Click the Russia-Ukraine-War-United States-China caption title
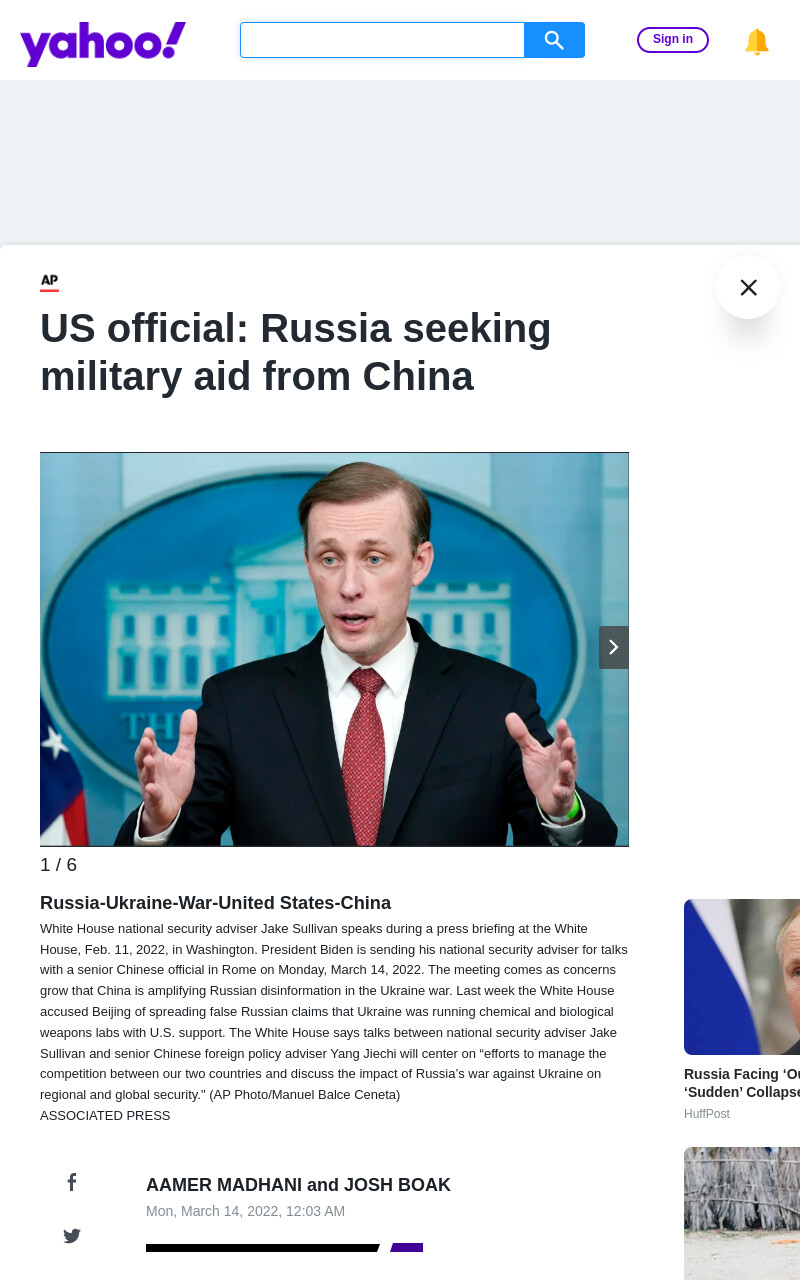 tap(215, 903)
